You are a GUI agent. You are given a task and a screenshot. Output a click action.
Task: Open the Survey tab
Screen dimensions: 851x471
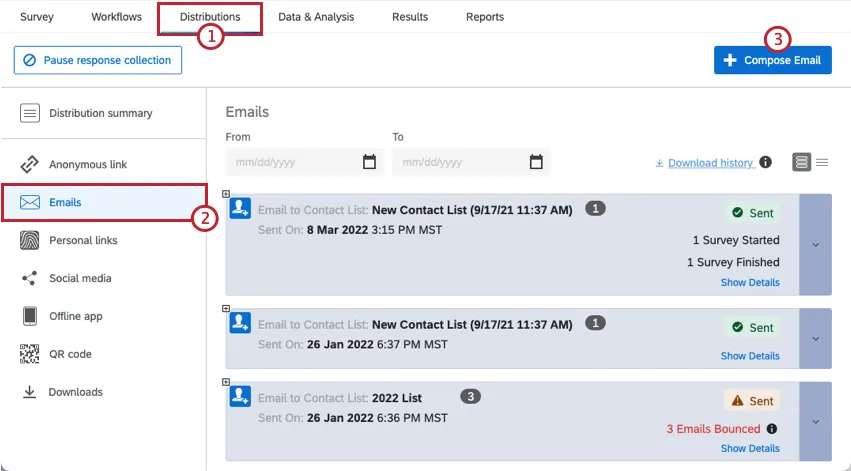37,17
